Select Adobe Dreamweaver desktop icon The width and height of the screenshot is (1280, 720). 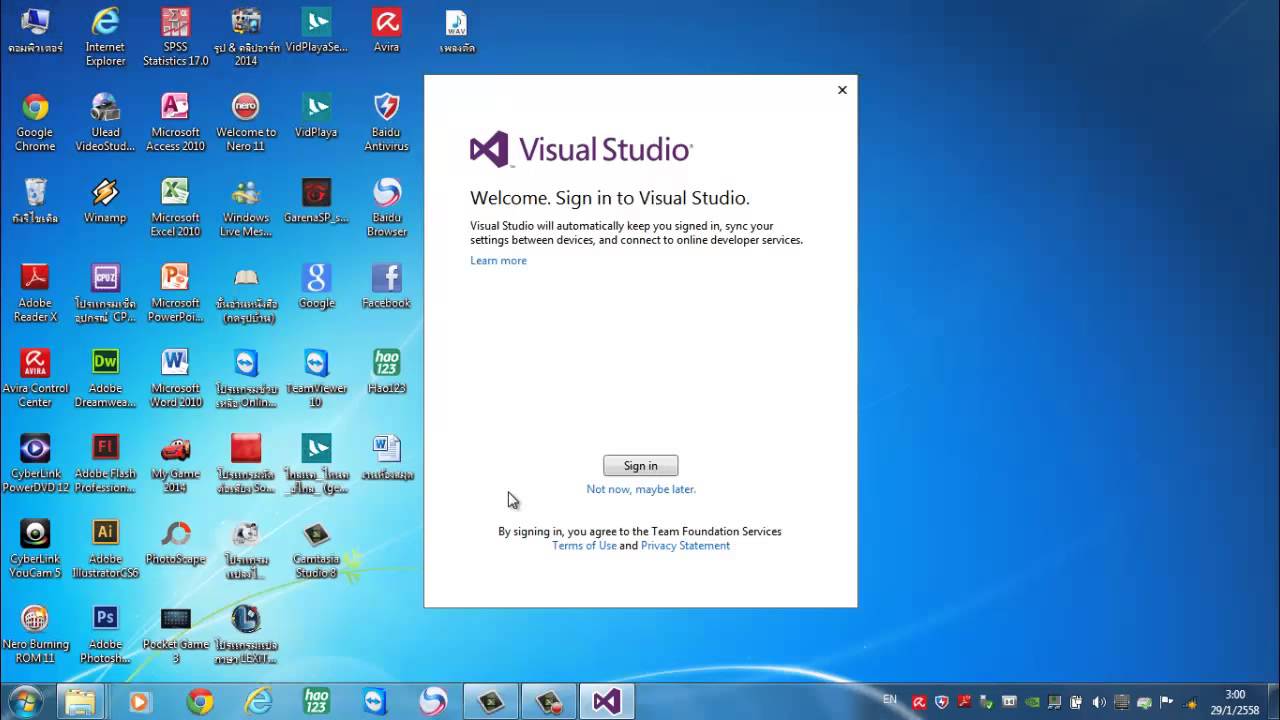point(105,378)
